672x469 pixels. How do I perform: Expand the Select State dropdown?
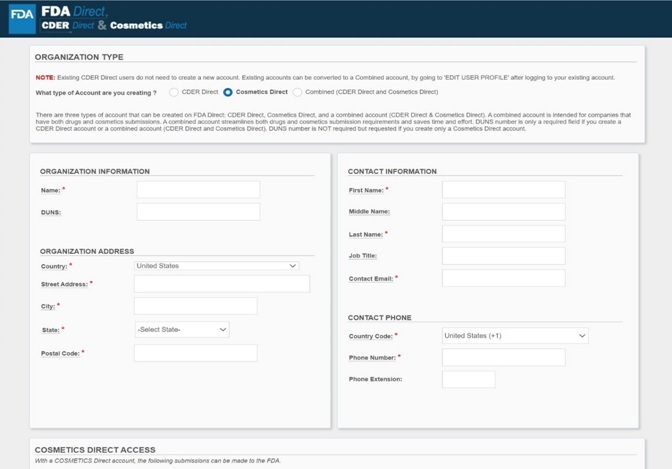[182, 329]
